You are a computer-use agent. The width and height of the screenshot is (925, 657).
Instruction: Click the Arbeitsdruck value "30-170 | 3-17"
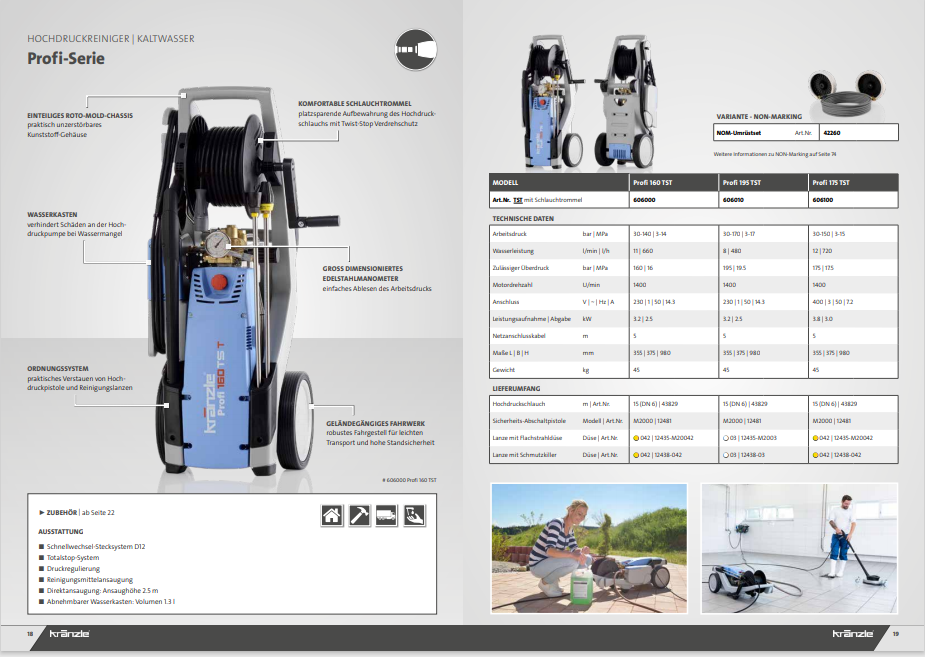coord(739,234)
